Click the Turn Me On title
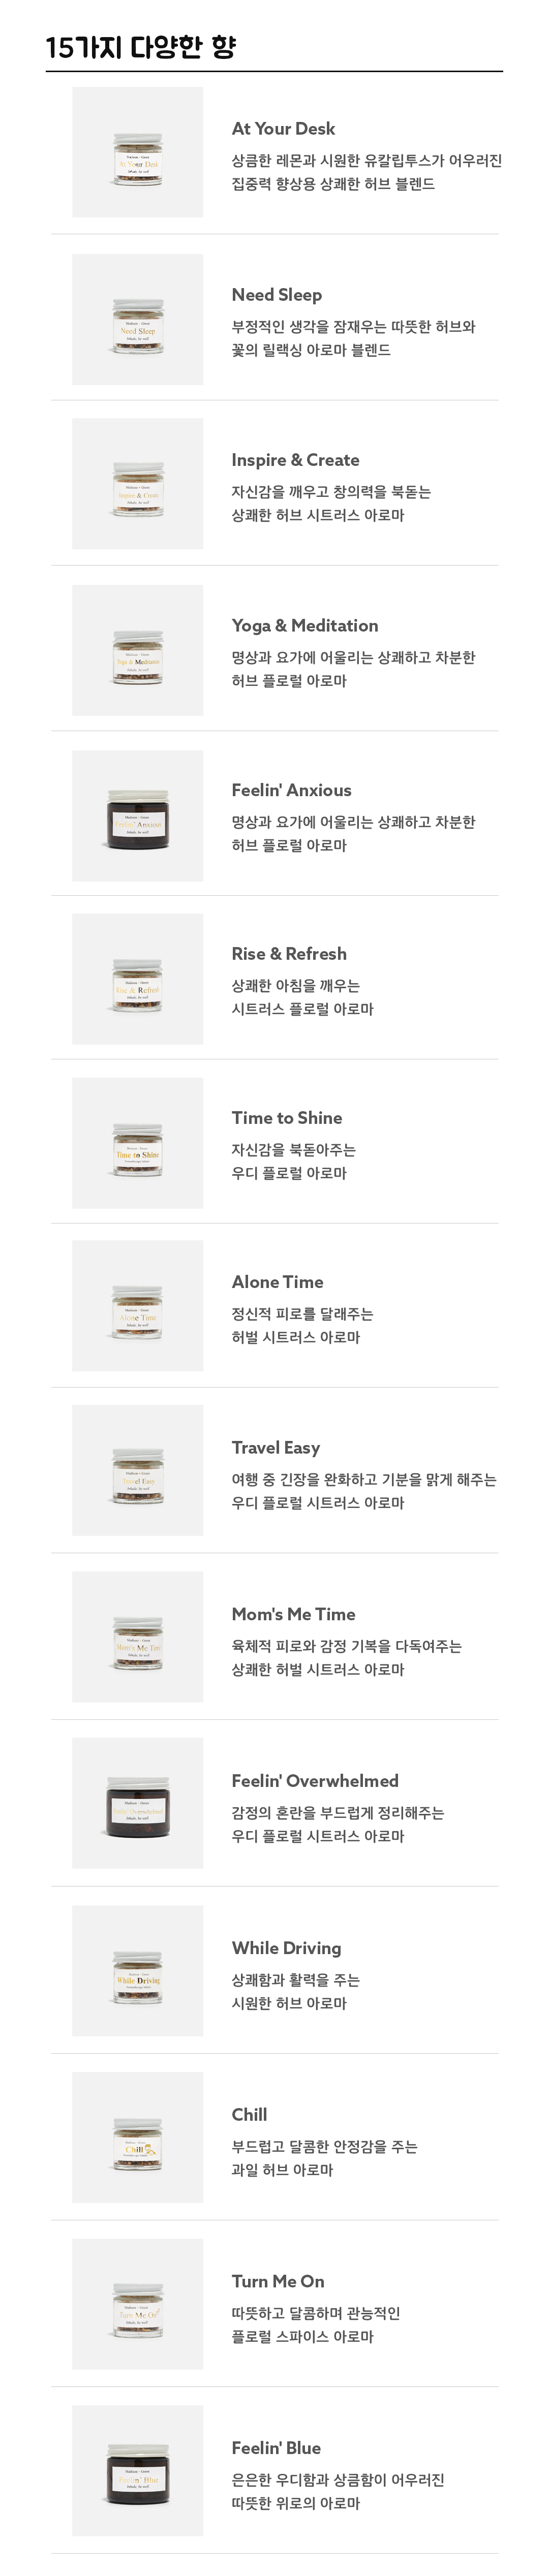Image resolution: width=549 pixels, height=2576 pixels. click(x=278, y=2282)
